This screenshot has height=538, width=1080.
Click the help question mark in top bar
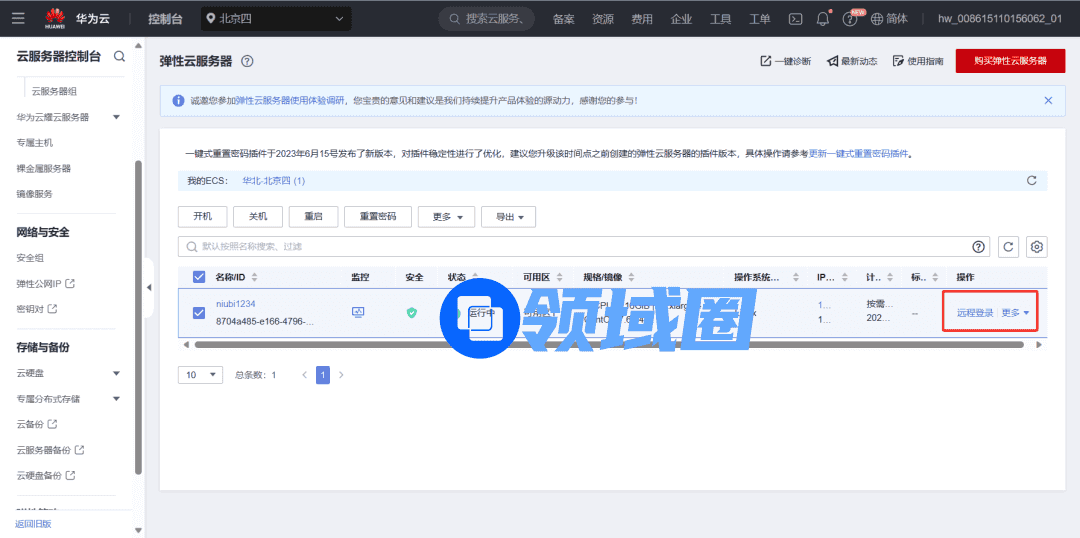tap(850, 19)
